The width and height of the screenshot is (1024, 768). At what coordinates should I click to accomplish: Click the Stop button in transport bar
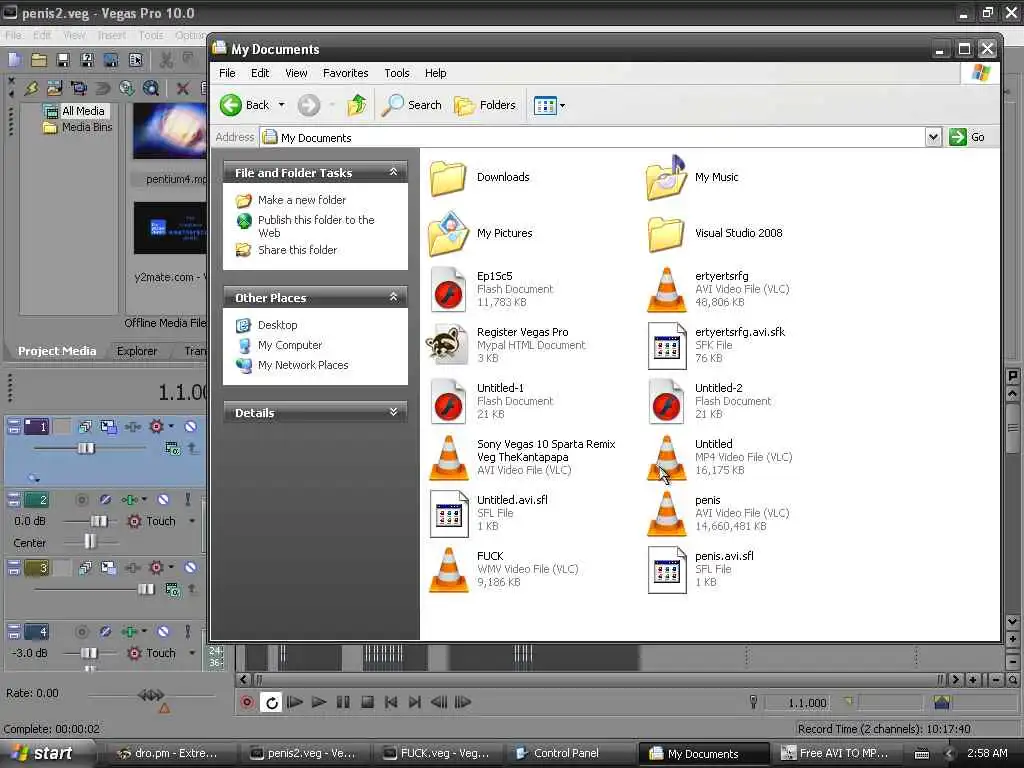(367, 702)
